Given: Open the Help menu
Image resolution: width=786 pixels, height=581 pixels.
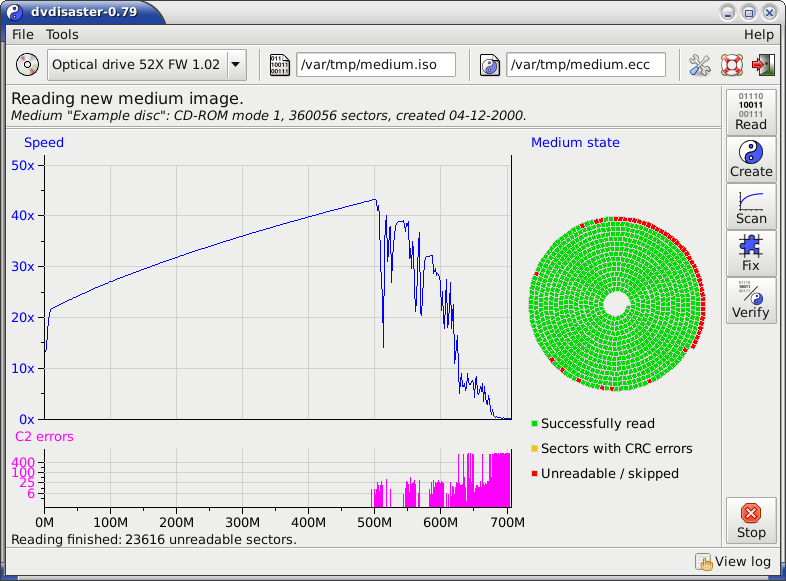Looking at the screenshot, I should (x=758, y=34).
